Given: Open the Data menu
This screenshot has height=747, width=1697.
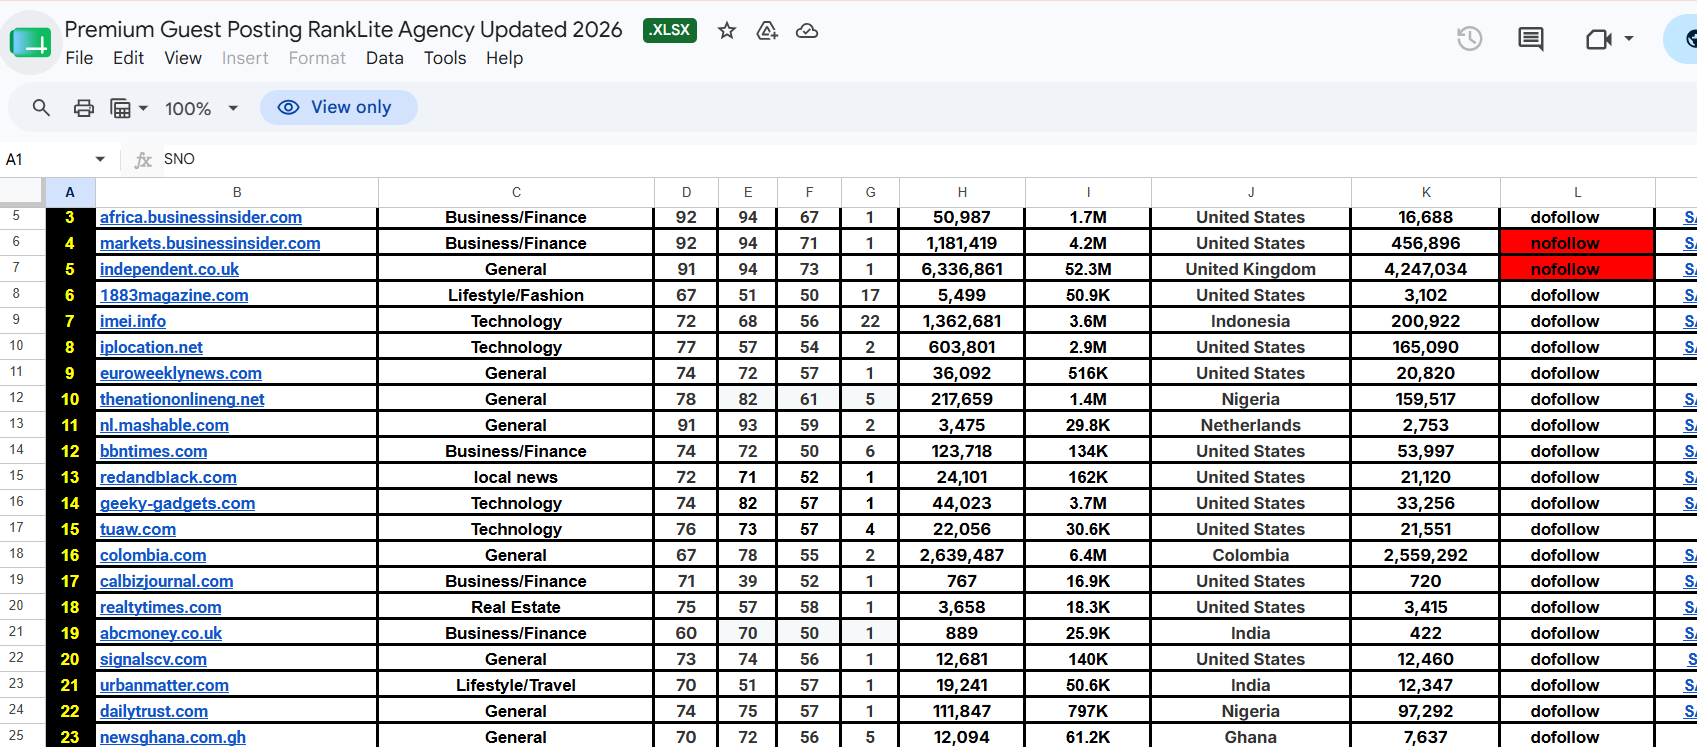Looking at the screenshot, I should pos(385,58).
